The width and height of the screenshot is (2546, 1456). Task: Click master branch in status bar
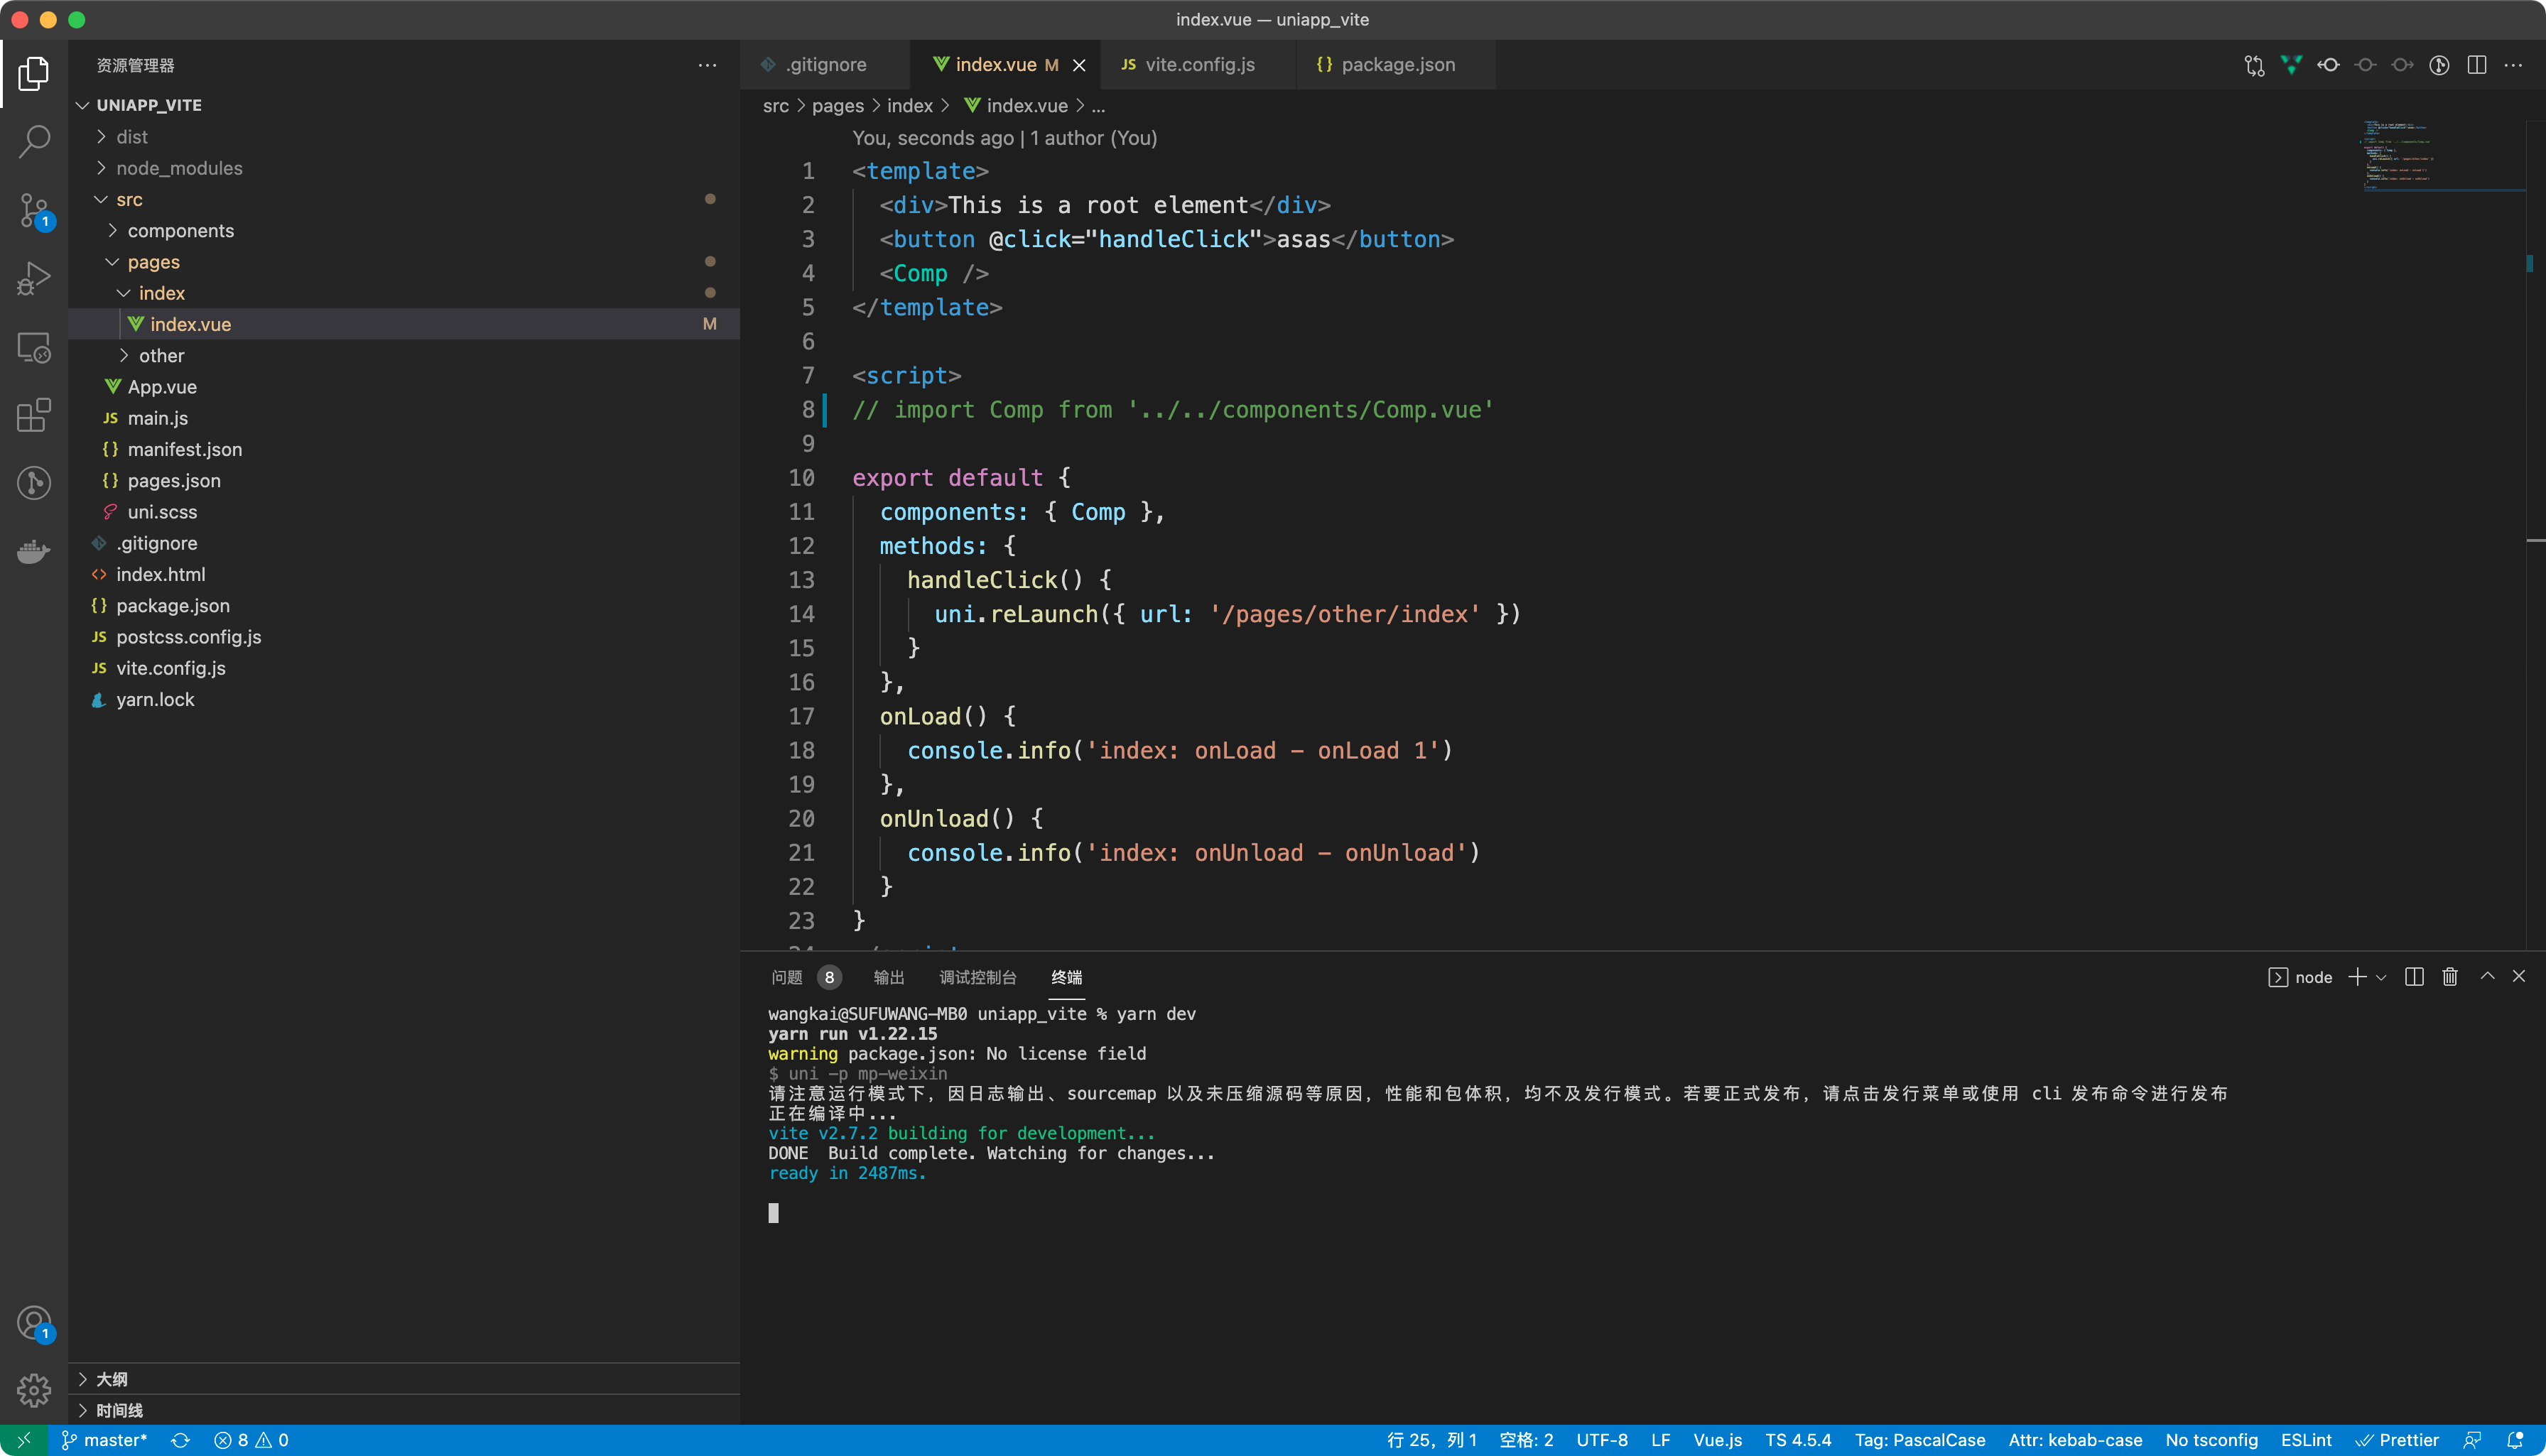[x=106, y=1440]
